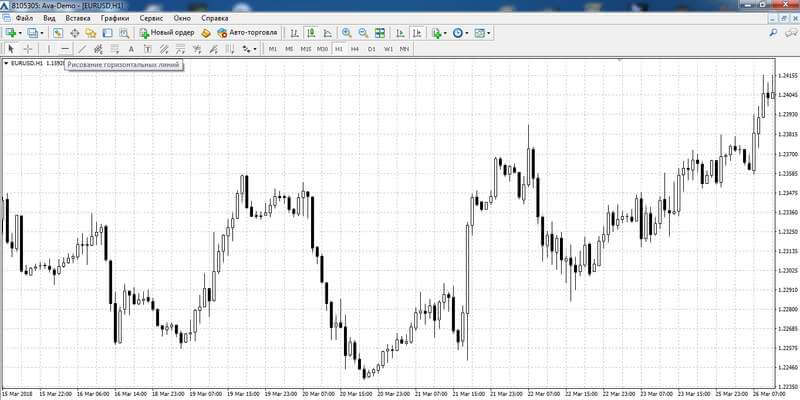The image size is (800, 400).
Task: Click the New Chart icon
Action: (x=11, y=33)
